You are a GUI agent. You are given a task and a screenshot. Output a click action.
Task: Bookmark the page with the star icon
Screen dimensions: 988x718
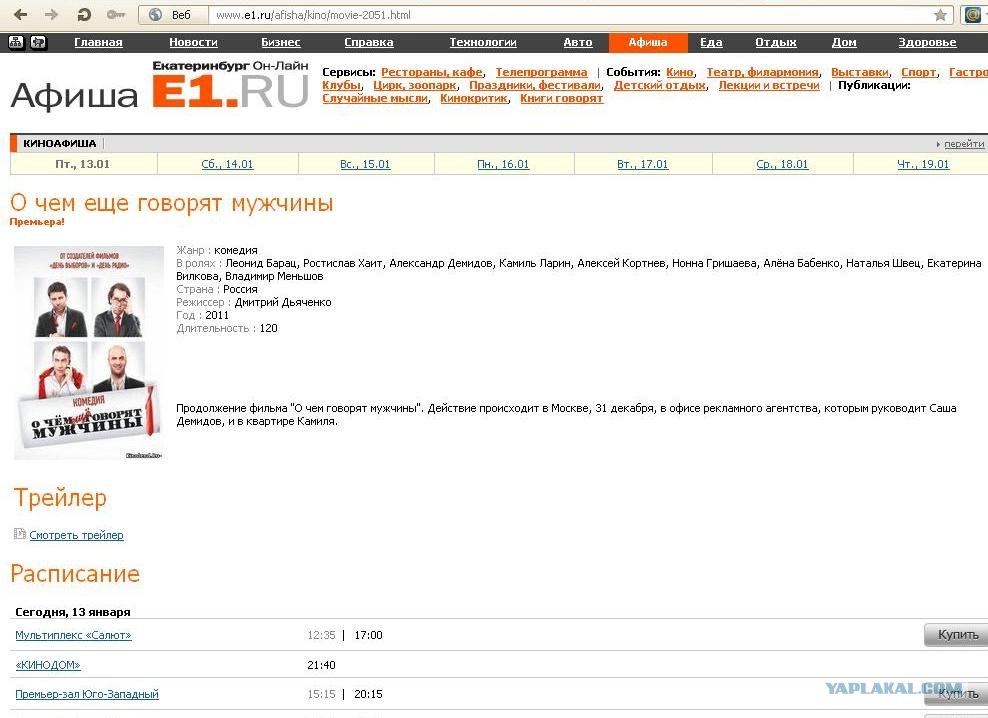(940, 15)
